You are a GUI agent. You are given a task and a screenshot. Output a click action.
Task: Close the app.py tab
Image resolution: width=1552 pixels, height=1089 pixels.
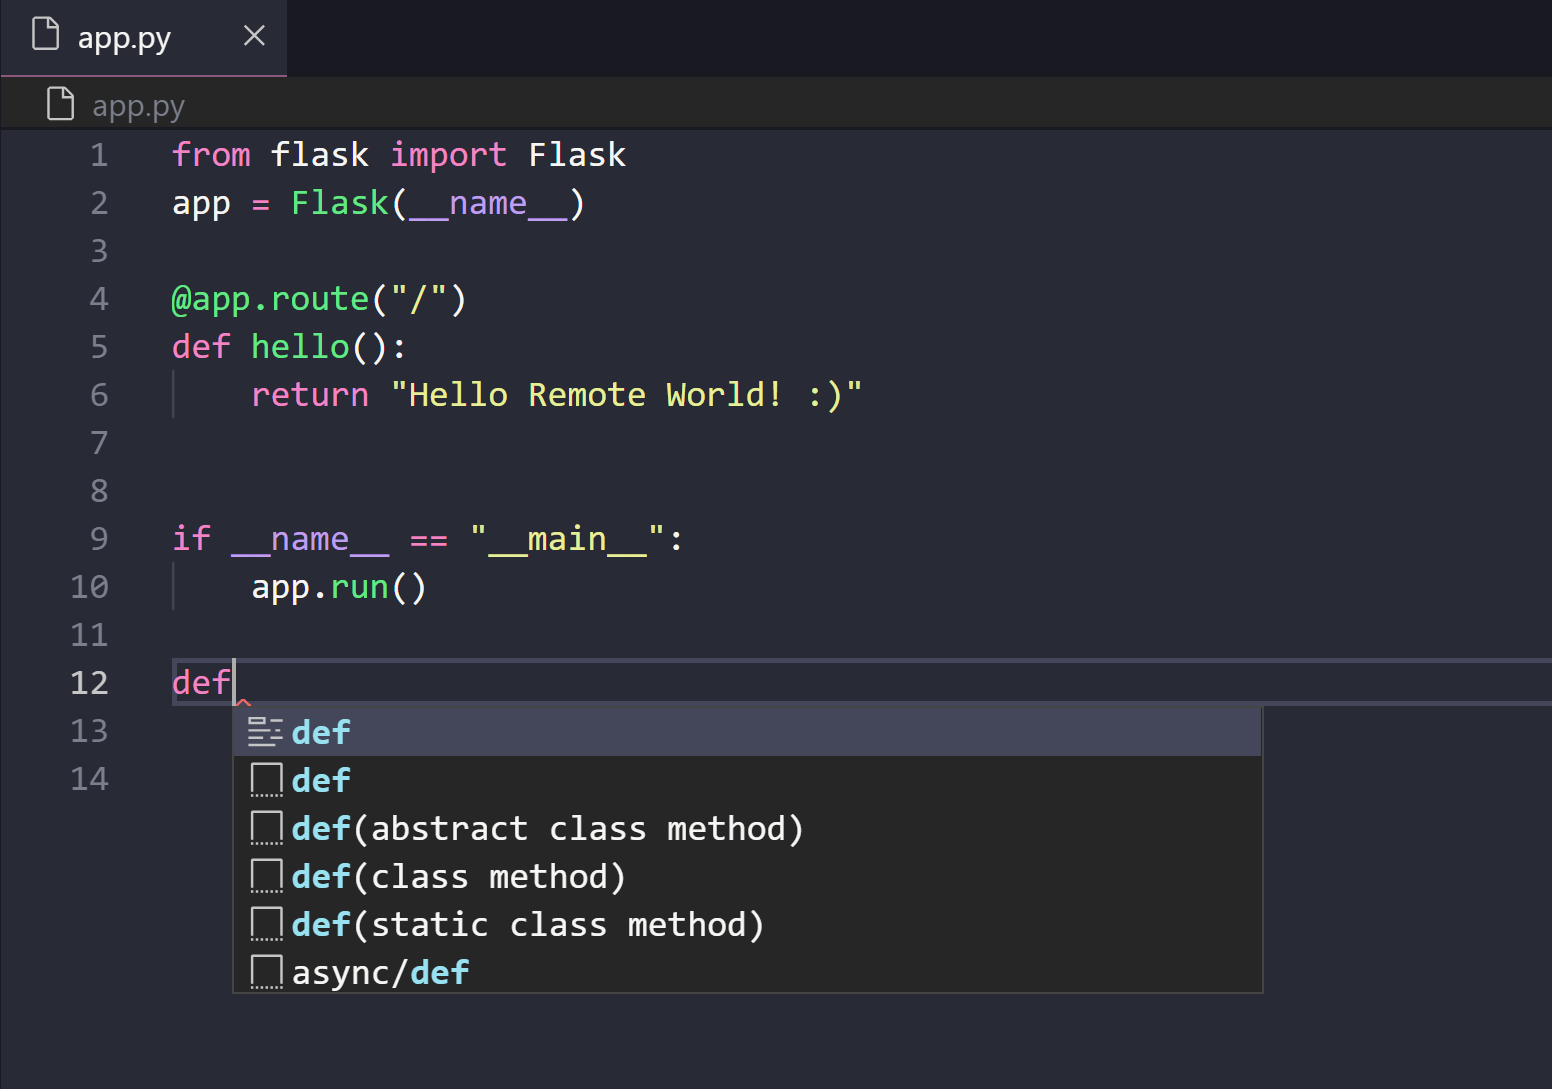[x=254, y=35]
